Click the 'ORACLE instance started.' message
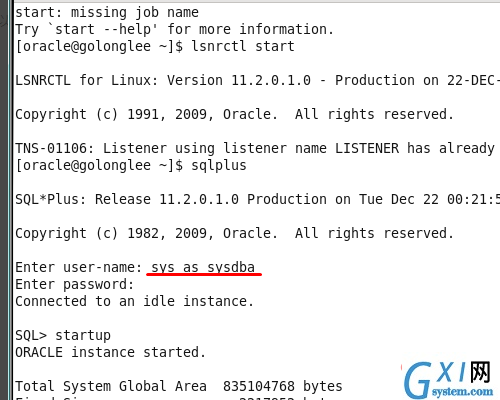Image resolution: width=500 pixels, height=400 pixels. coord(110,352)
